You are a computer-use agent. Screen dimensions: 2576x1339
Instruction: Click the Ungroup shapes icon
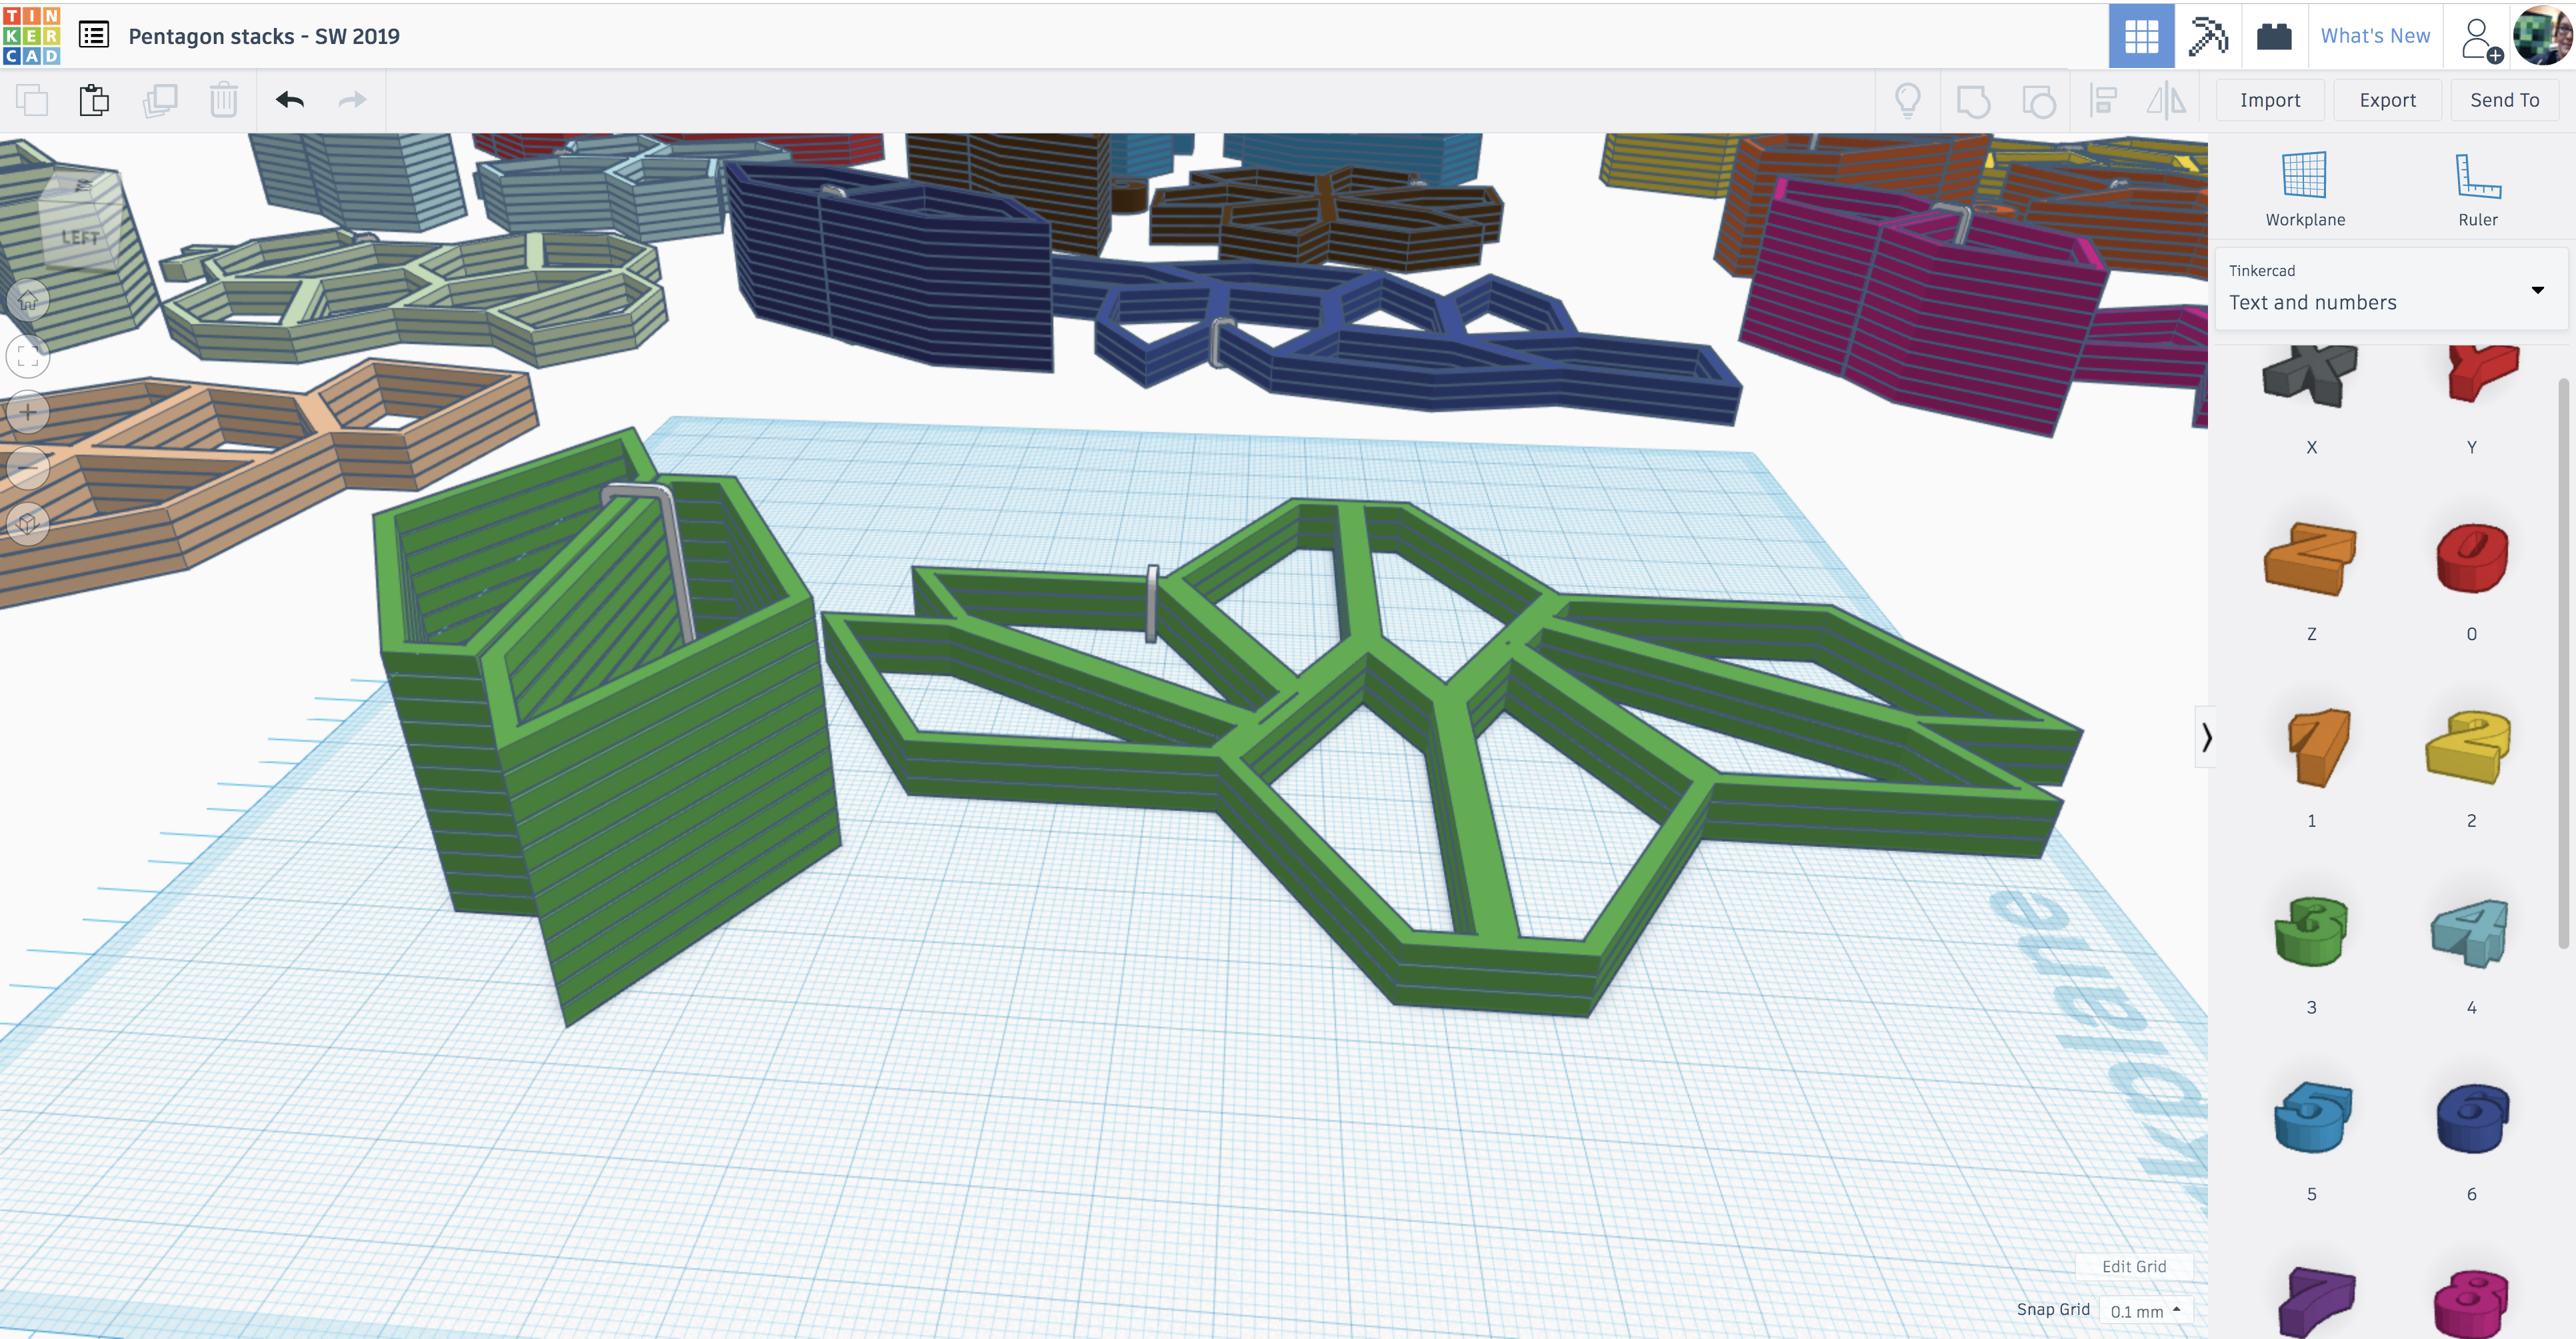[2038, 100]
